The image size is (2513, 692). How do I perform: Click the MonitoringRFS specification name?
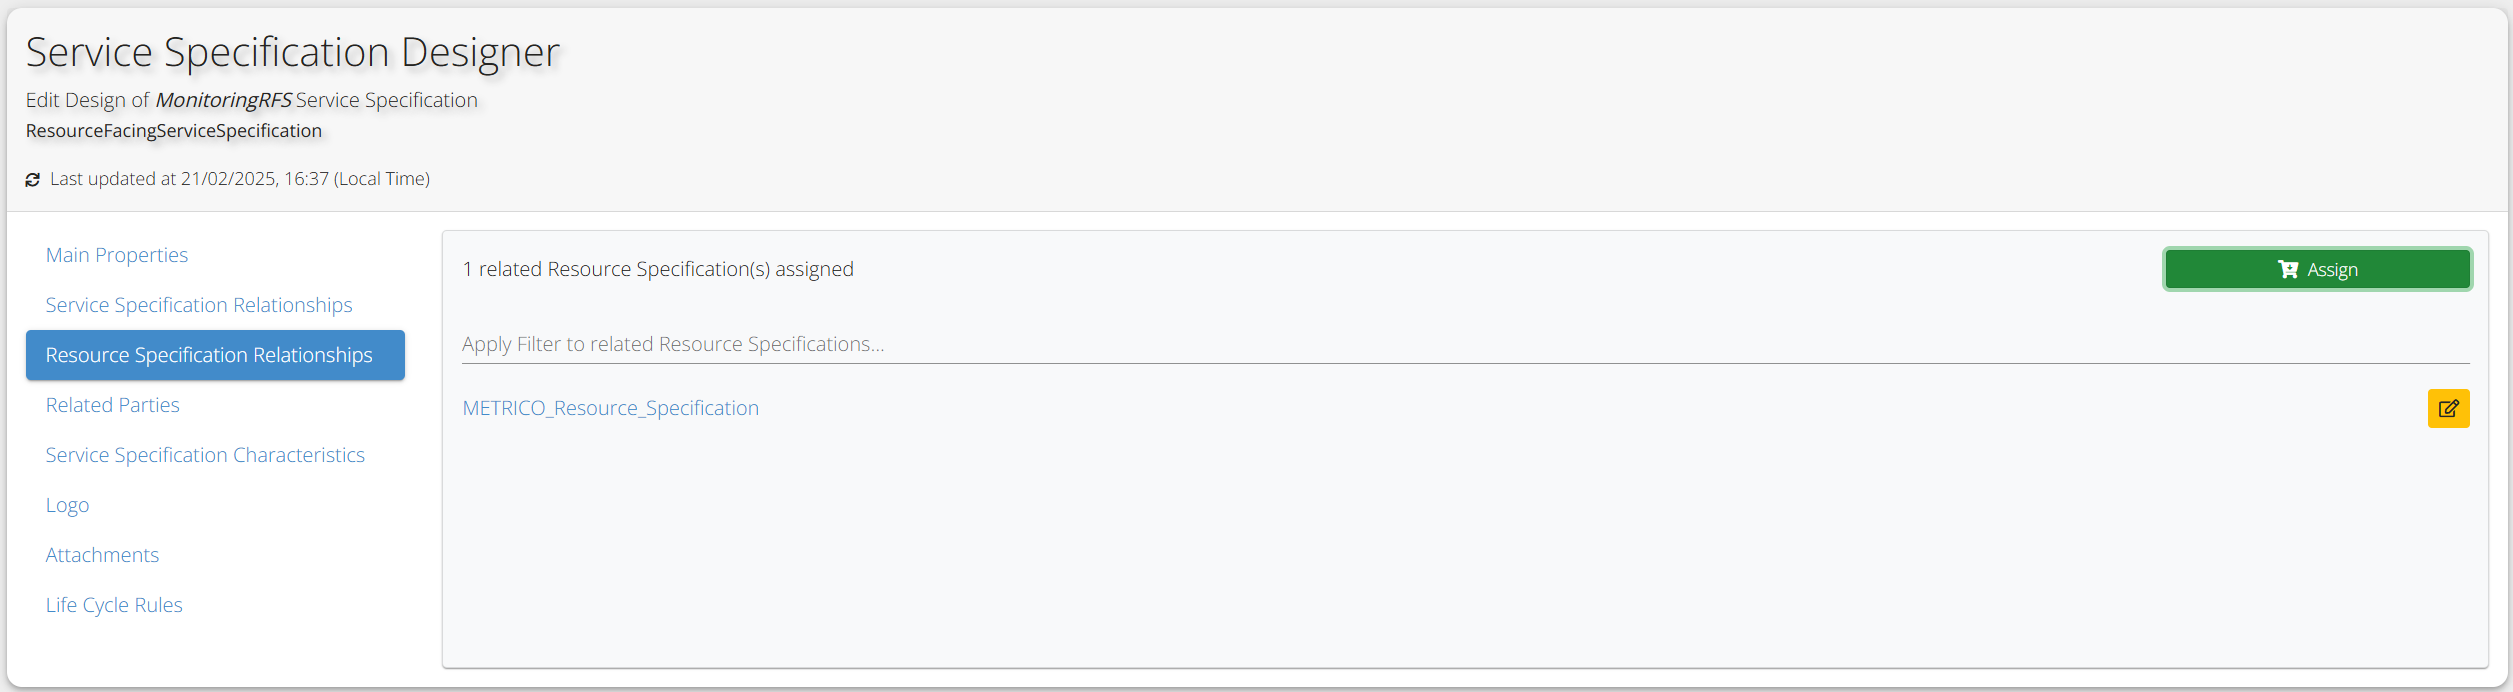click(x=224, y=100)
